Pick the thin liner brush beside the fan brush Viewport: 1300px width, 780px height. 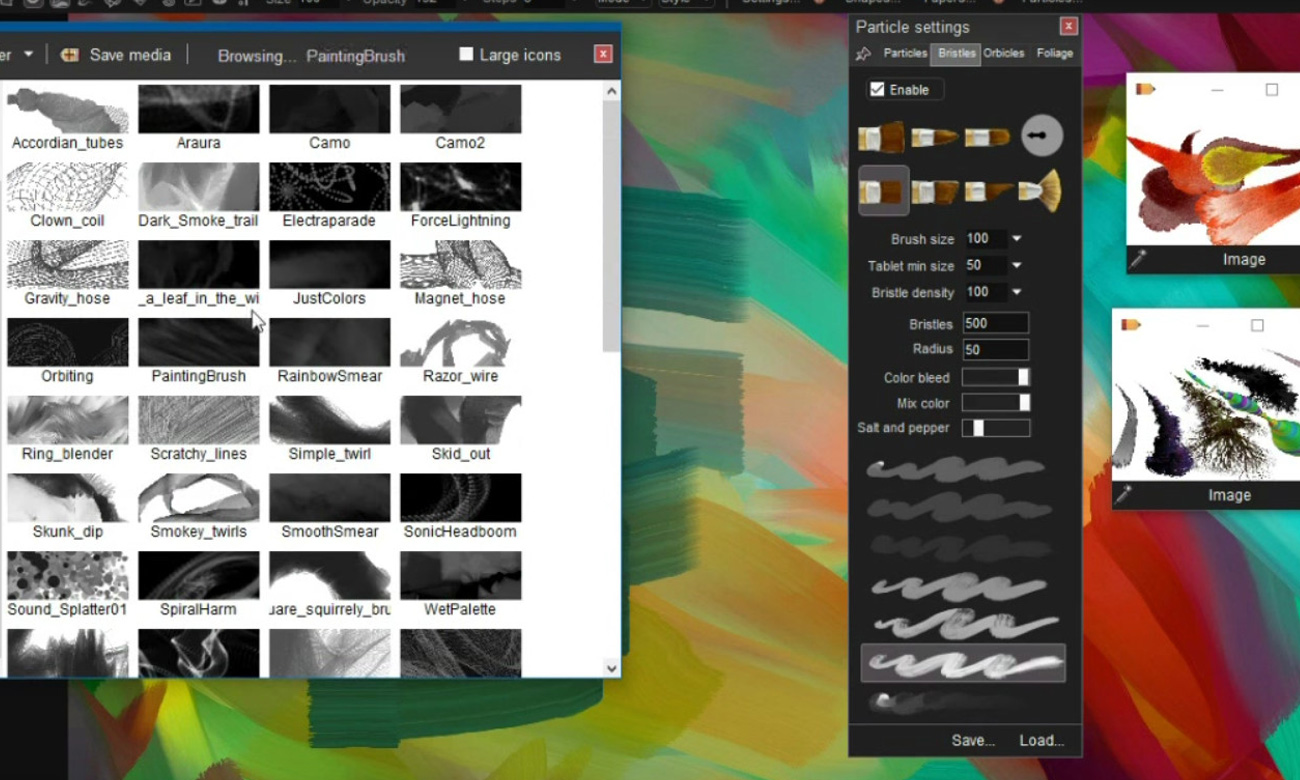click(x=988, y=191)
